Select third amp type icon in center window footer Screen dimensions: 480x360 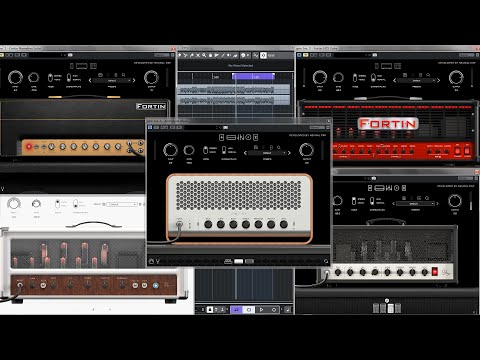click(249, 261)
